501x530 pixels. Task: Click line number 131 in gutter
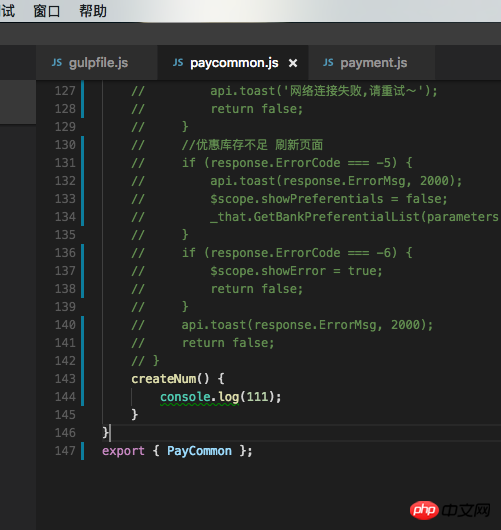click(65, 163)
